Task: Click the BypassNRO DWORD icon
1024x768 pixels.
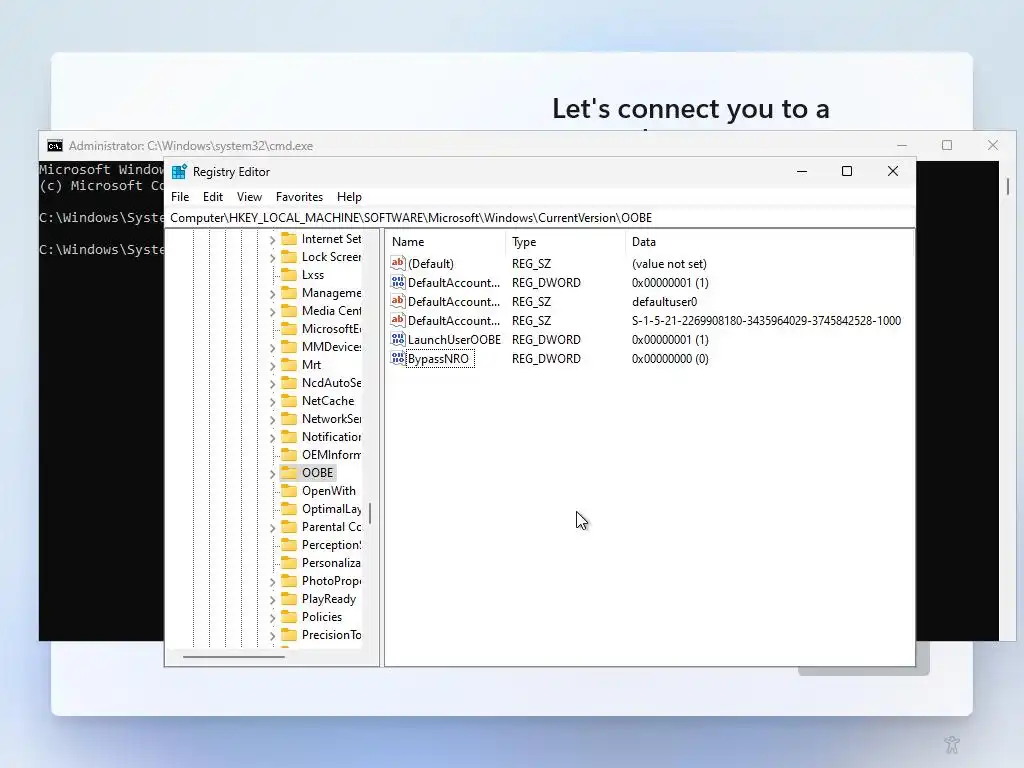Action: pyautogui.click(x=398, y=358)
